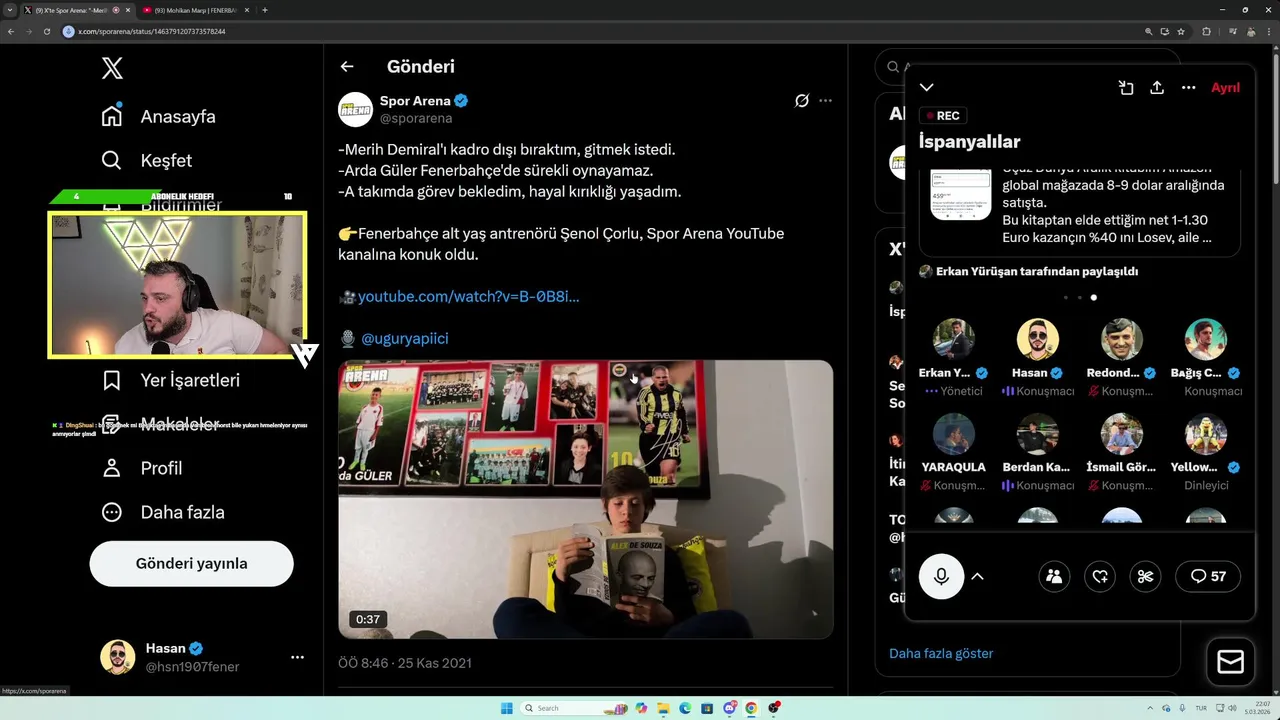Open the messages envelope button

click(x=1230, y=662)
